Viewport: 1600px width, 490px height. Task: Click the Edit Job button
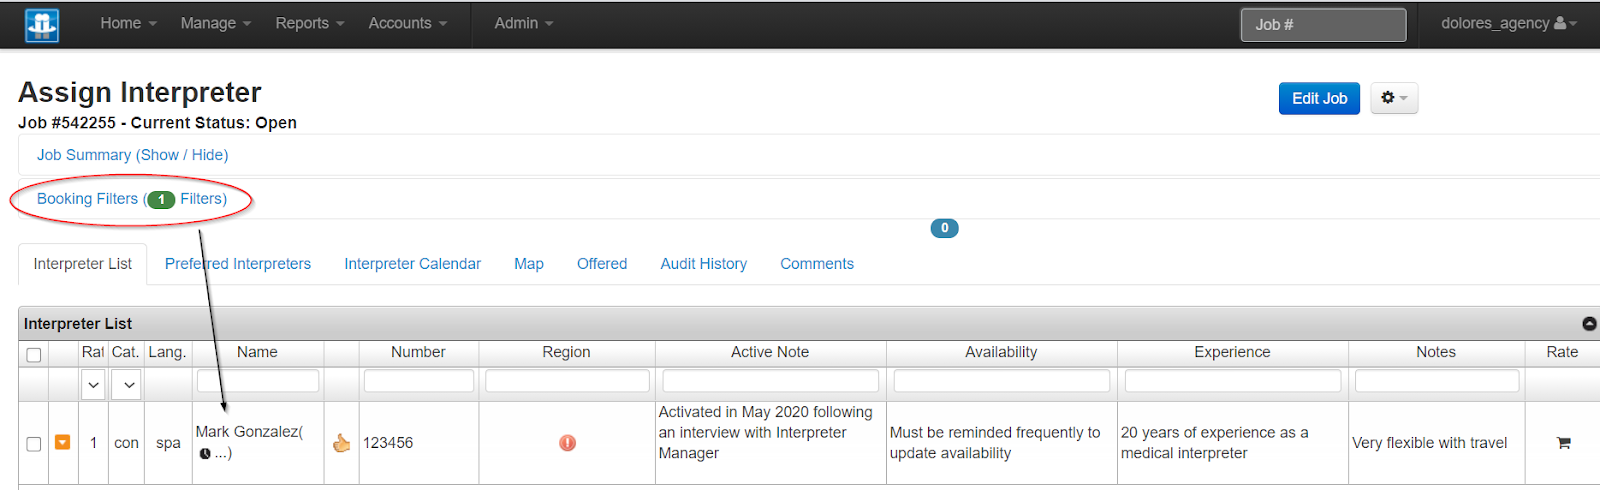click(1319, 98)
